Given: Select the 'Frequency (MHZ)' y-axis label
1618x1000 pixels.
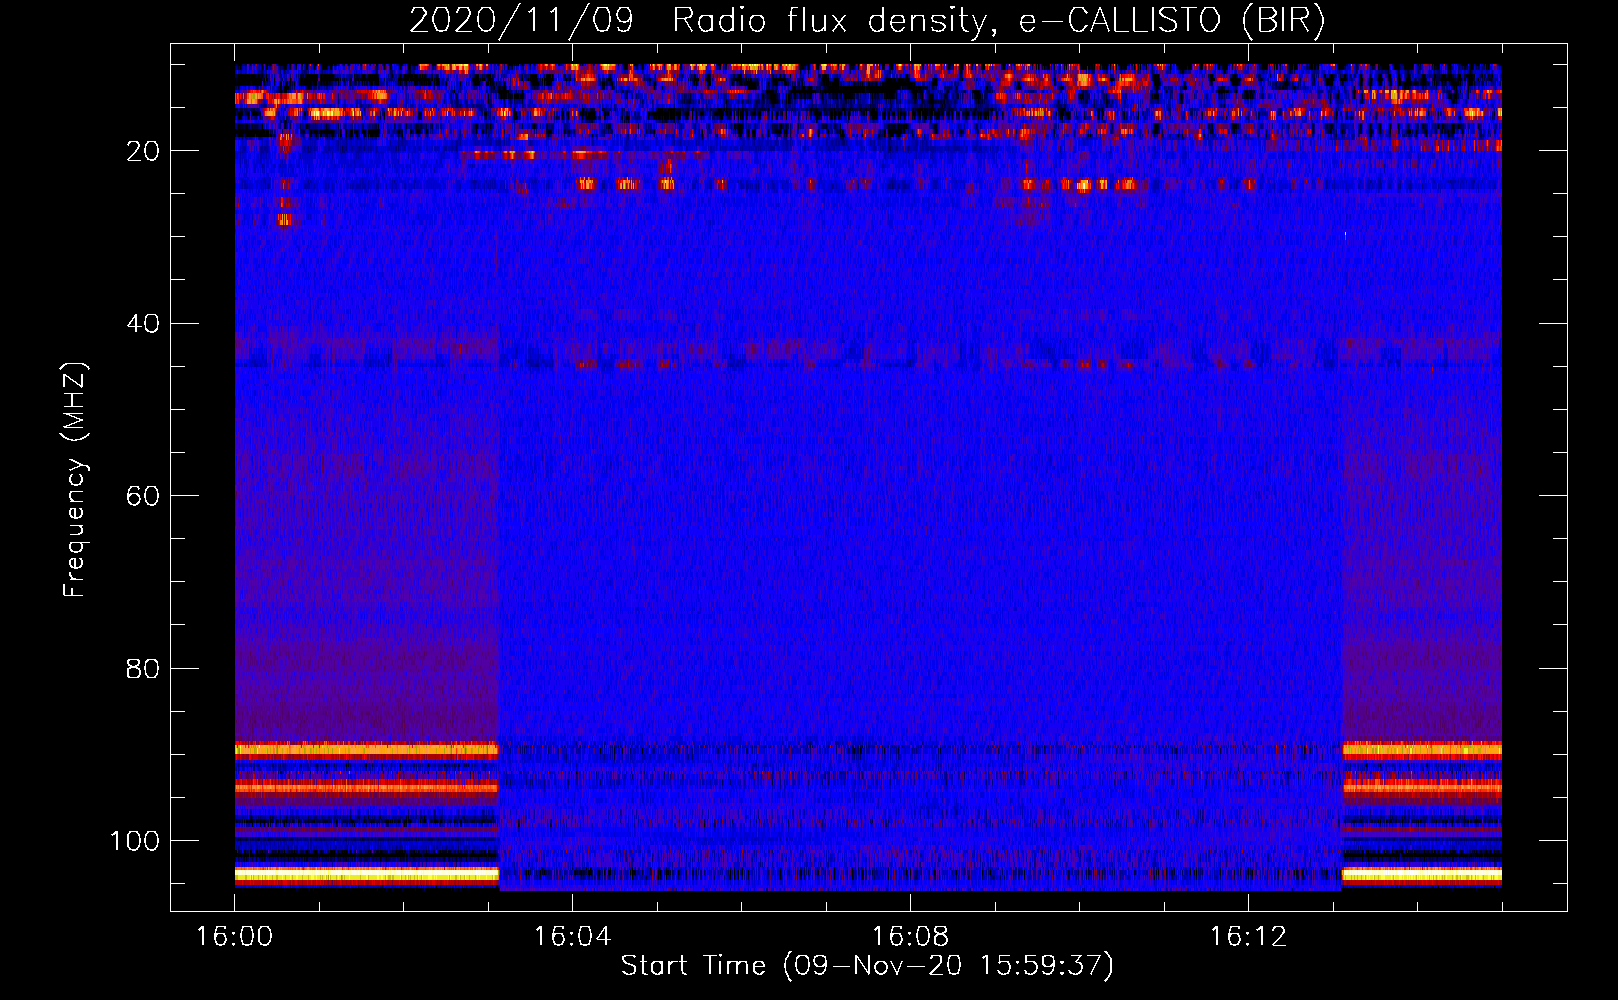Looking at the screenshot, I should tap(75, 479).
